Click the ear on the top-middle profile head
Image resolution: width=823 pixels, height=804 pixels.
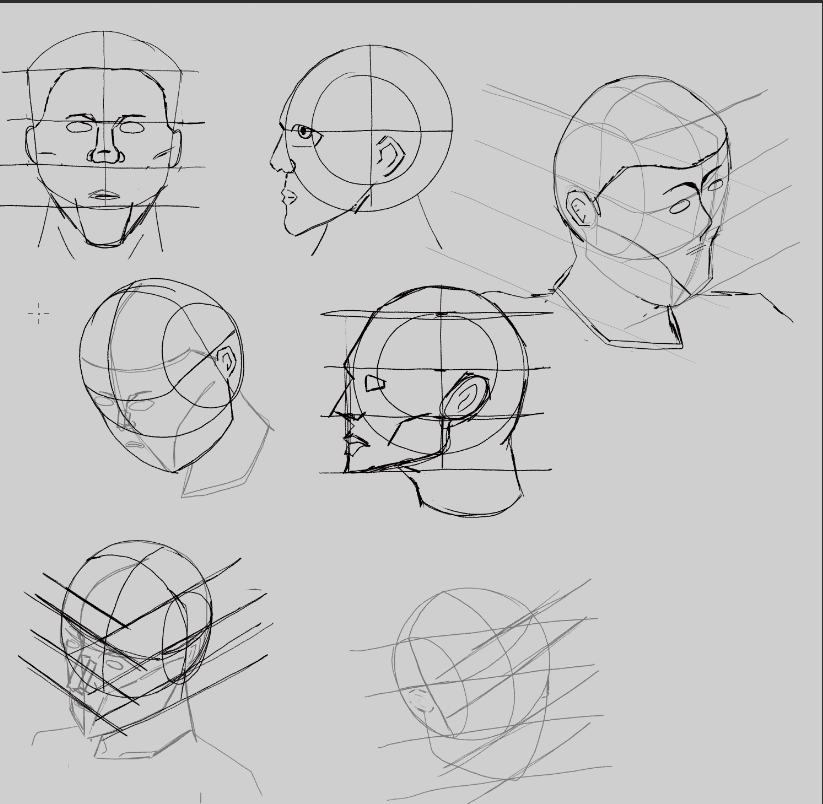391,156
